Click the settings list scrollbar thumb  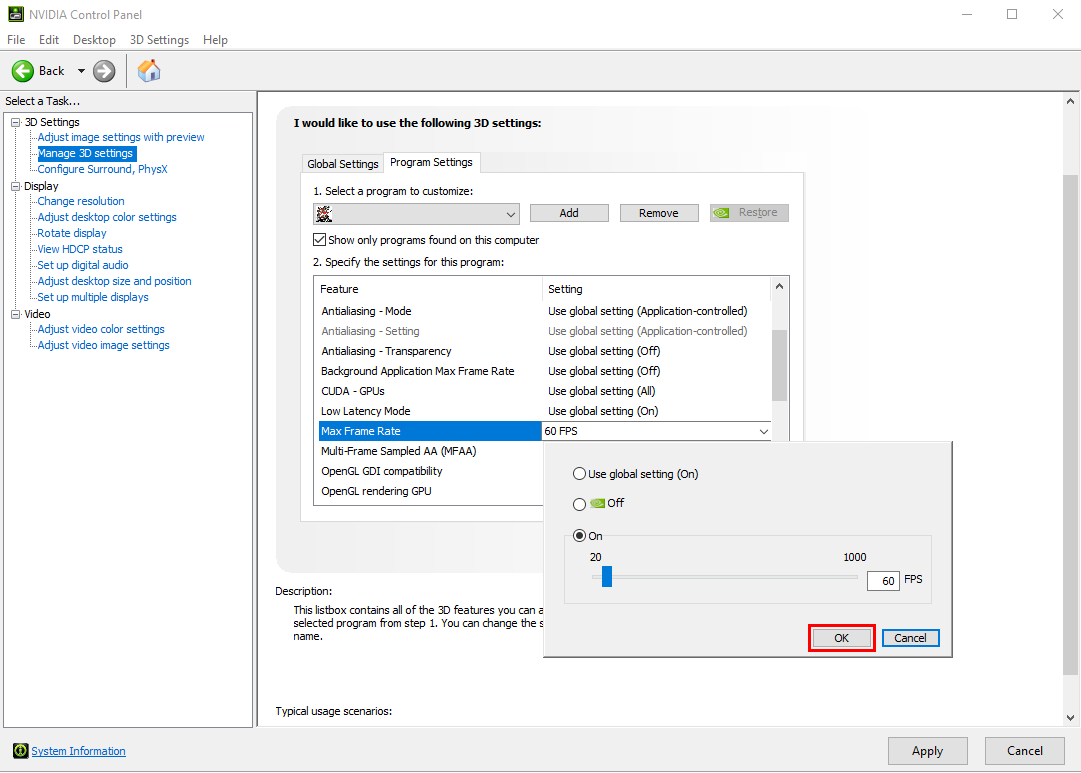tap(779, 365)
